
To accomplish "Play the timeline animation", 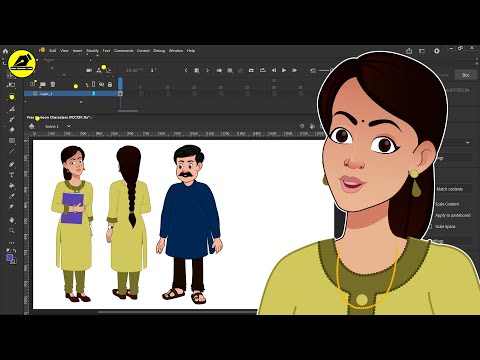I will [284, 70].
